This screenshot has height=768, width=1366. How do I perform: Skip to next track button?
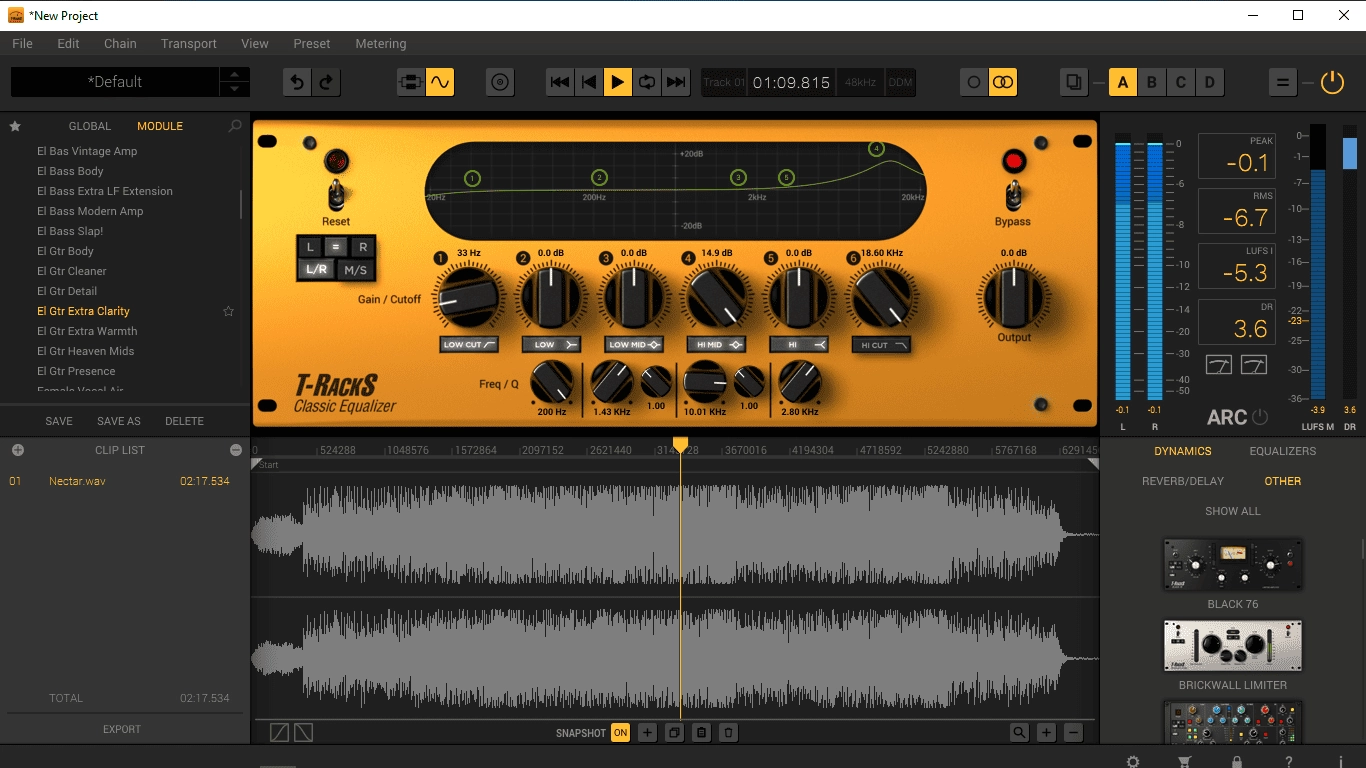pyautogui.click(x=676, y=82)
